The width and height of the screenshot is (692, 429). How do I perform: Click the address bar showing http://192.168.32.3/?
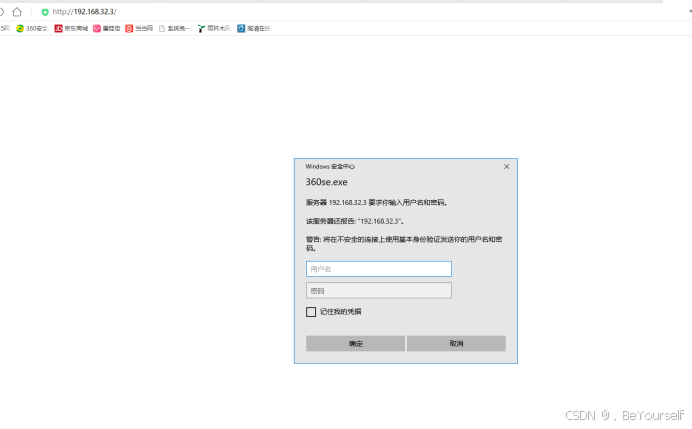tap(84, 12)
